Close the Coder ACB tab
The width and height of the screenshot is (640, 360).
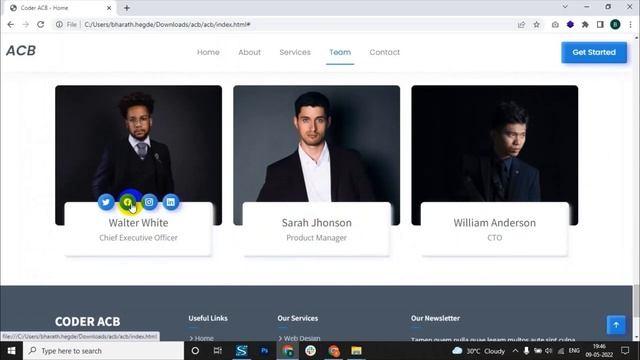pos(109,8)
